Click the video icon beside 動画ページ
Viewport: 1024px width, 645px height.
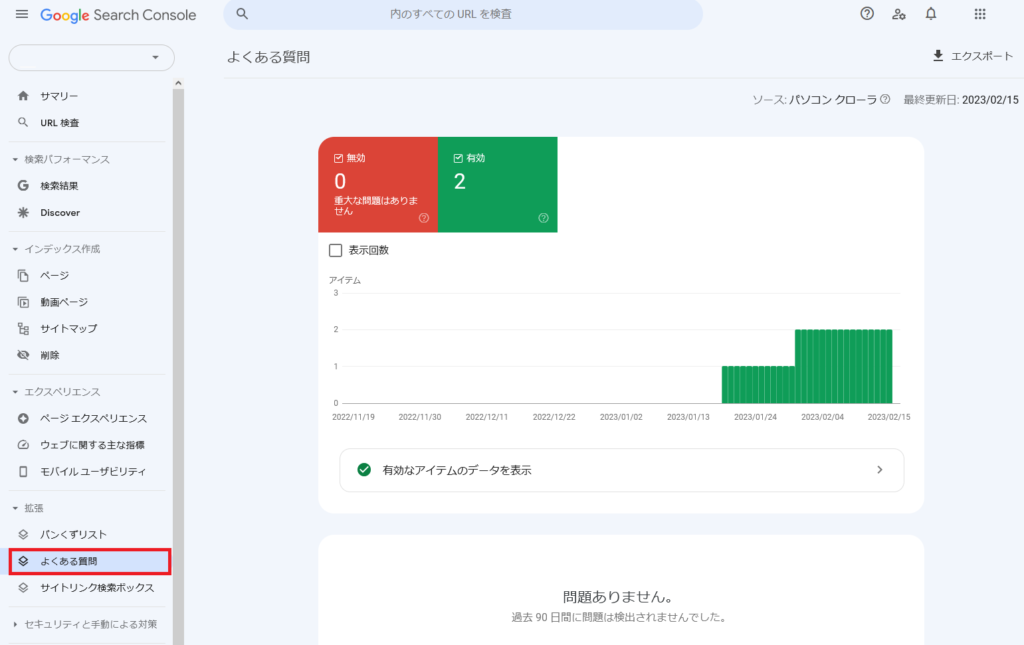coord(24,302)
